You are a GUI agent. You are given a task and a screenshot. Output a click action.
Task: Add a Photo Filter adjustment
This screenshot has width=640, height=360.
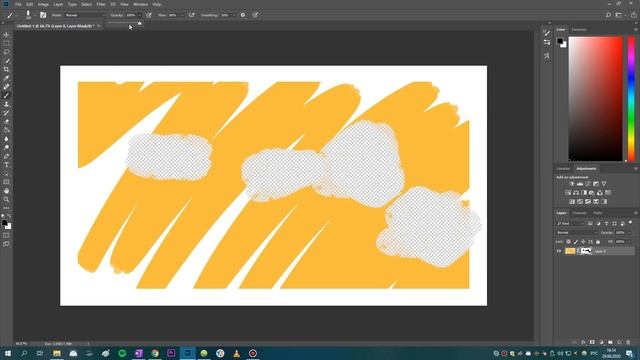(591, 193)
